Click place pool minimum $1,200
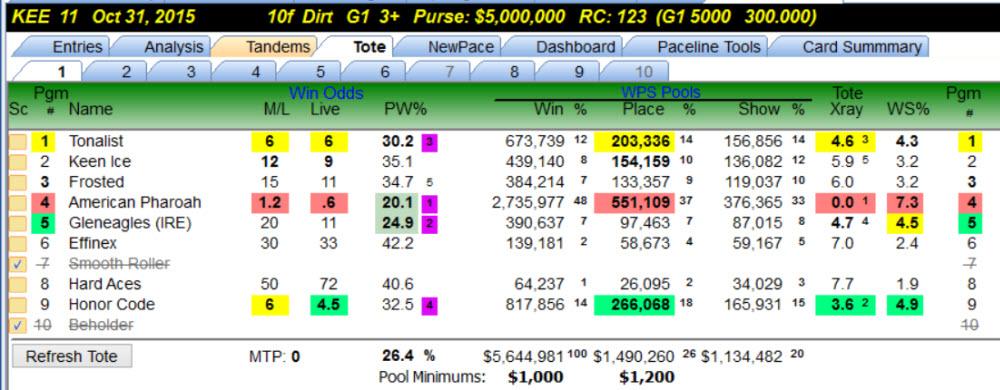1000x390 pixels. tap(647, 377)
